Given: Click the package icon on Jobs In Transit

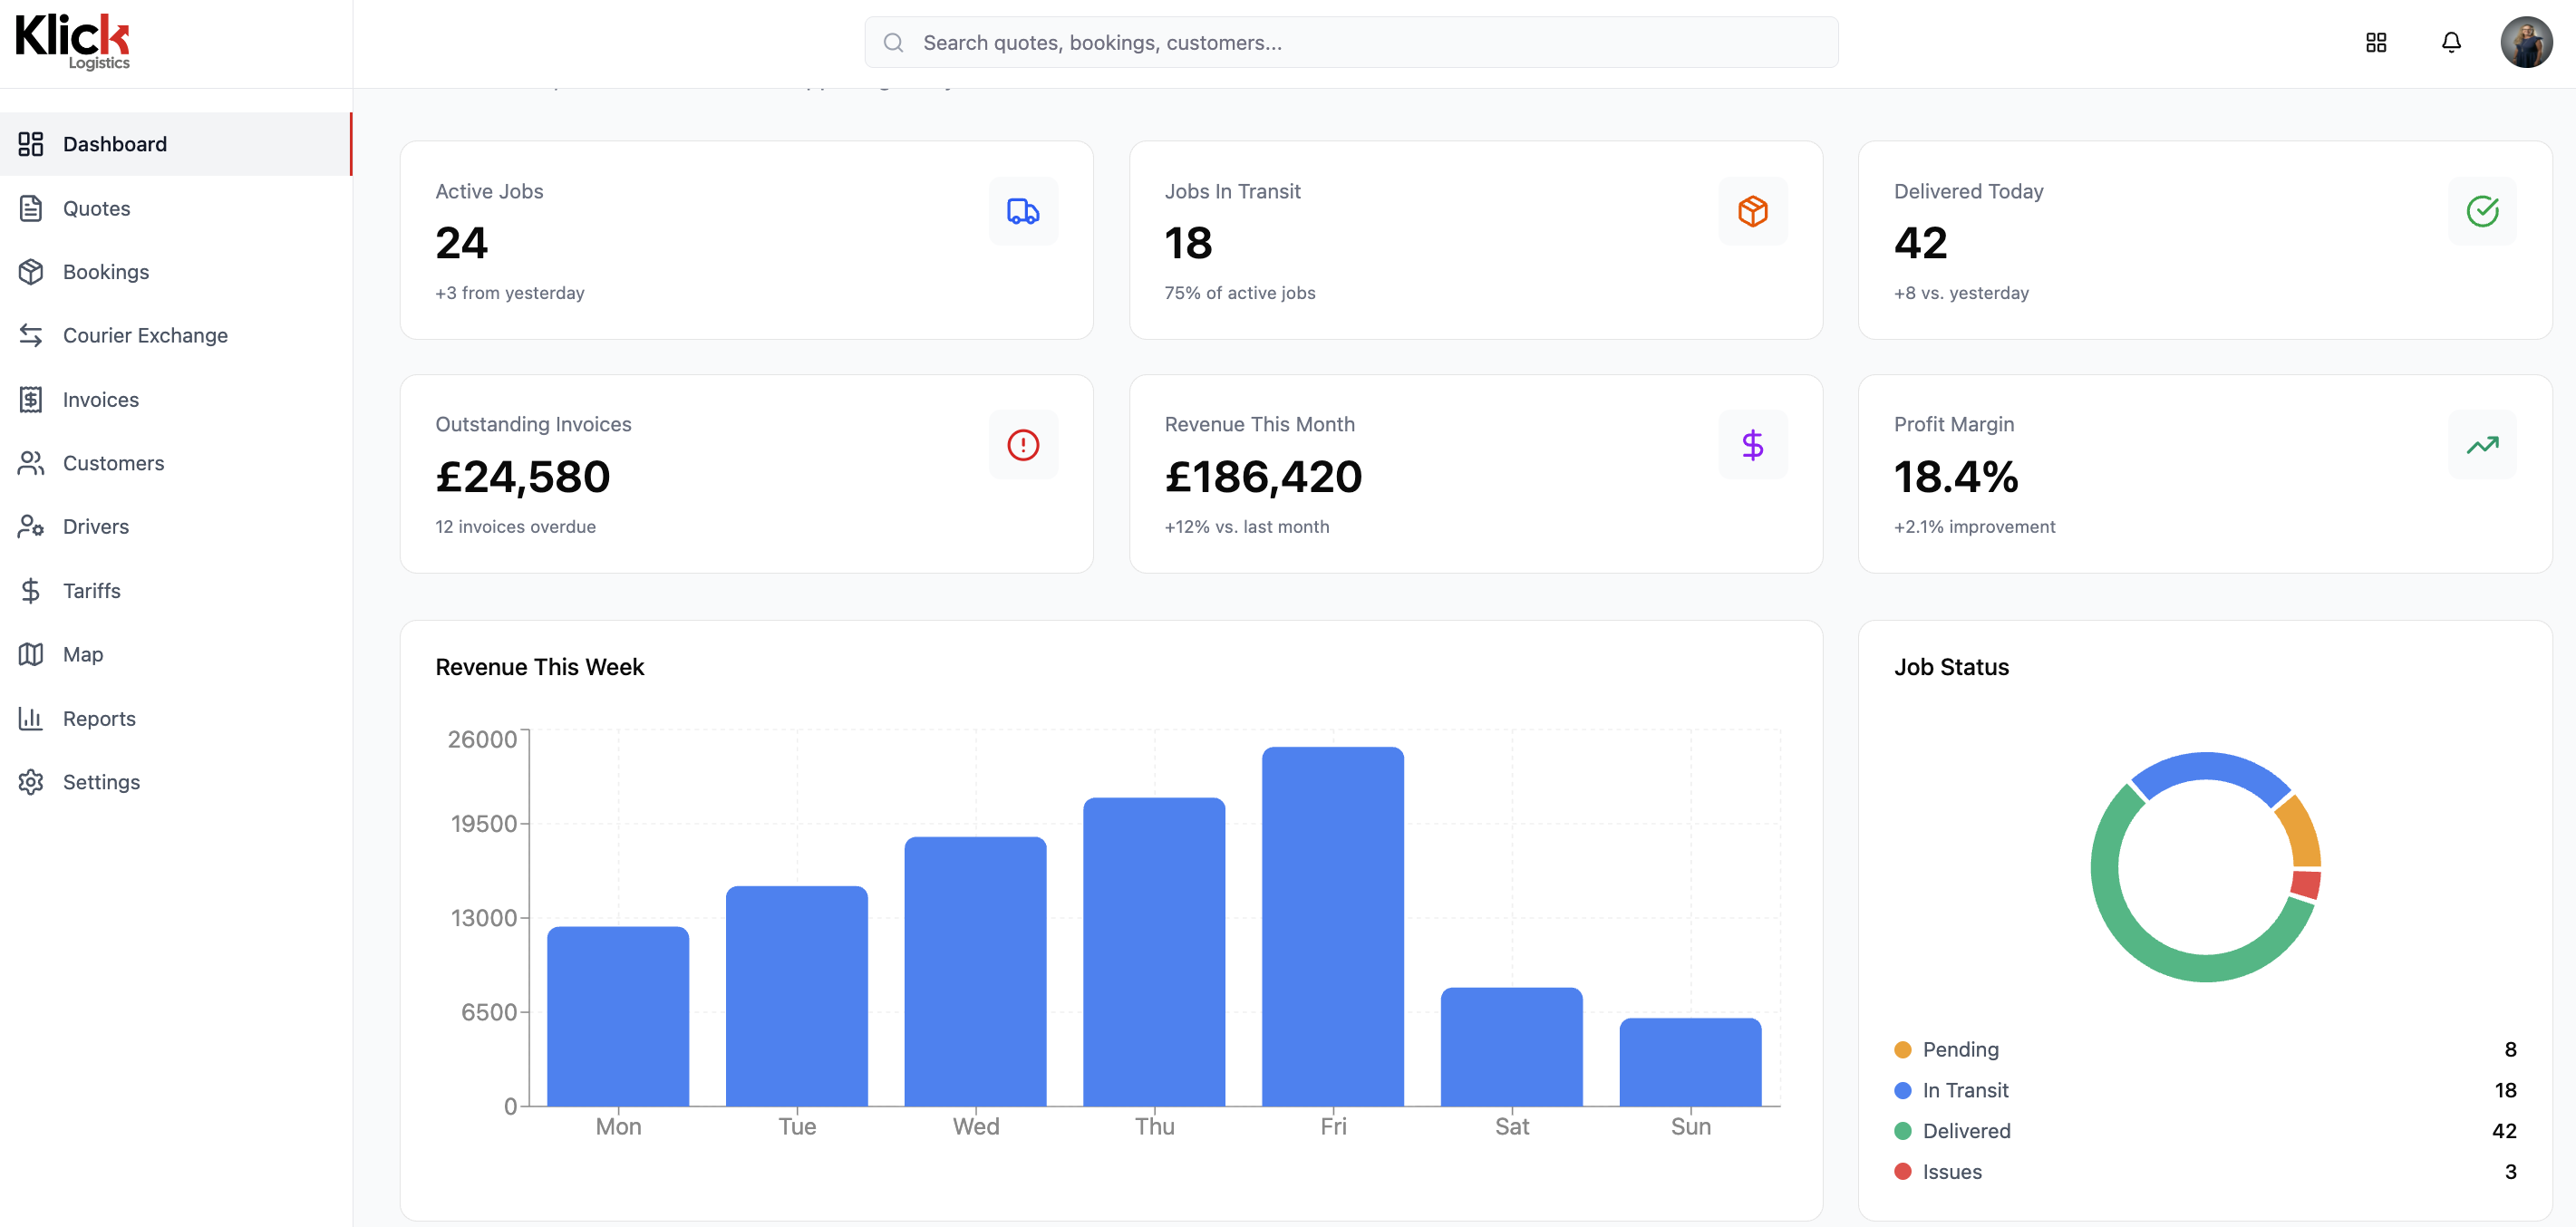Looking at the screenshot, I should click(x=1752, y=211).
